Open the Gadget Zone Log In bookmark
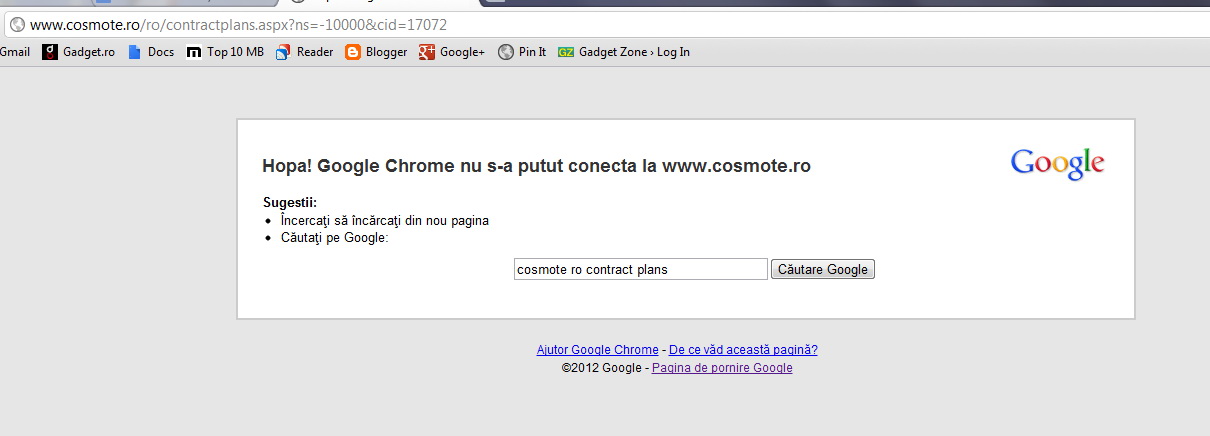The height and width of the screenshot is (436, 1210). click(624, 52)
